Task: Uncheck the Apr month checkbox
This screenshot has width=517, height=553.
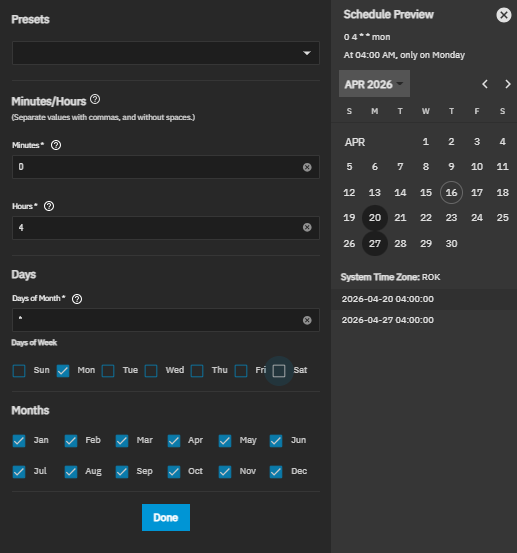Action: tap(174, 441)
